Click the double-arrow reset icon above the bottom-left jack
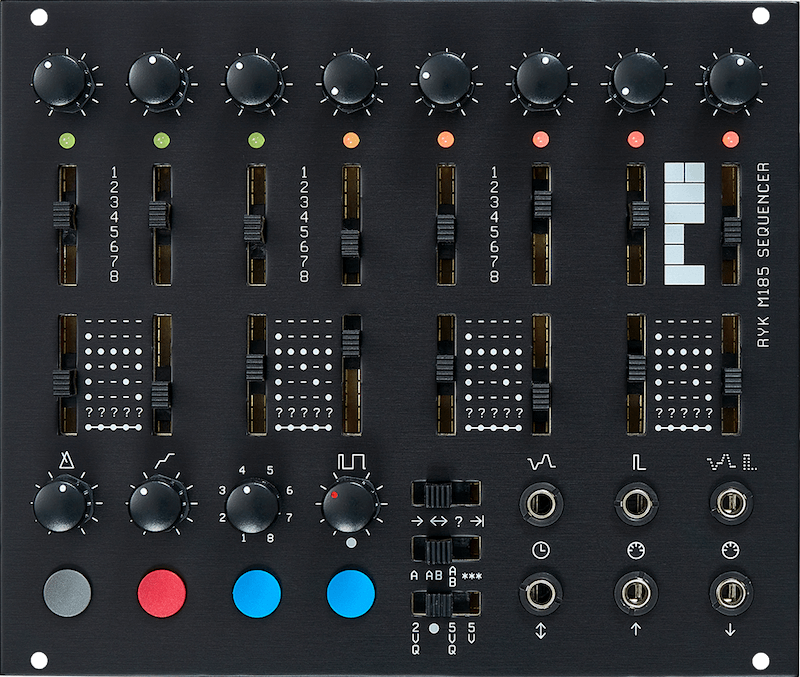800x677 pixels. (541, 630)
